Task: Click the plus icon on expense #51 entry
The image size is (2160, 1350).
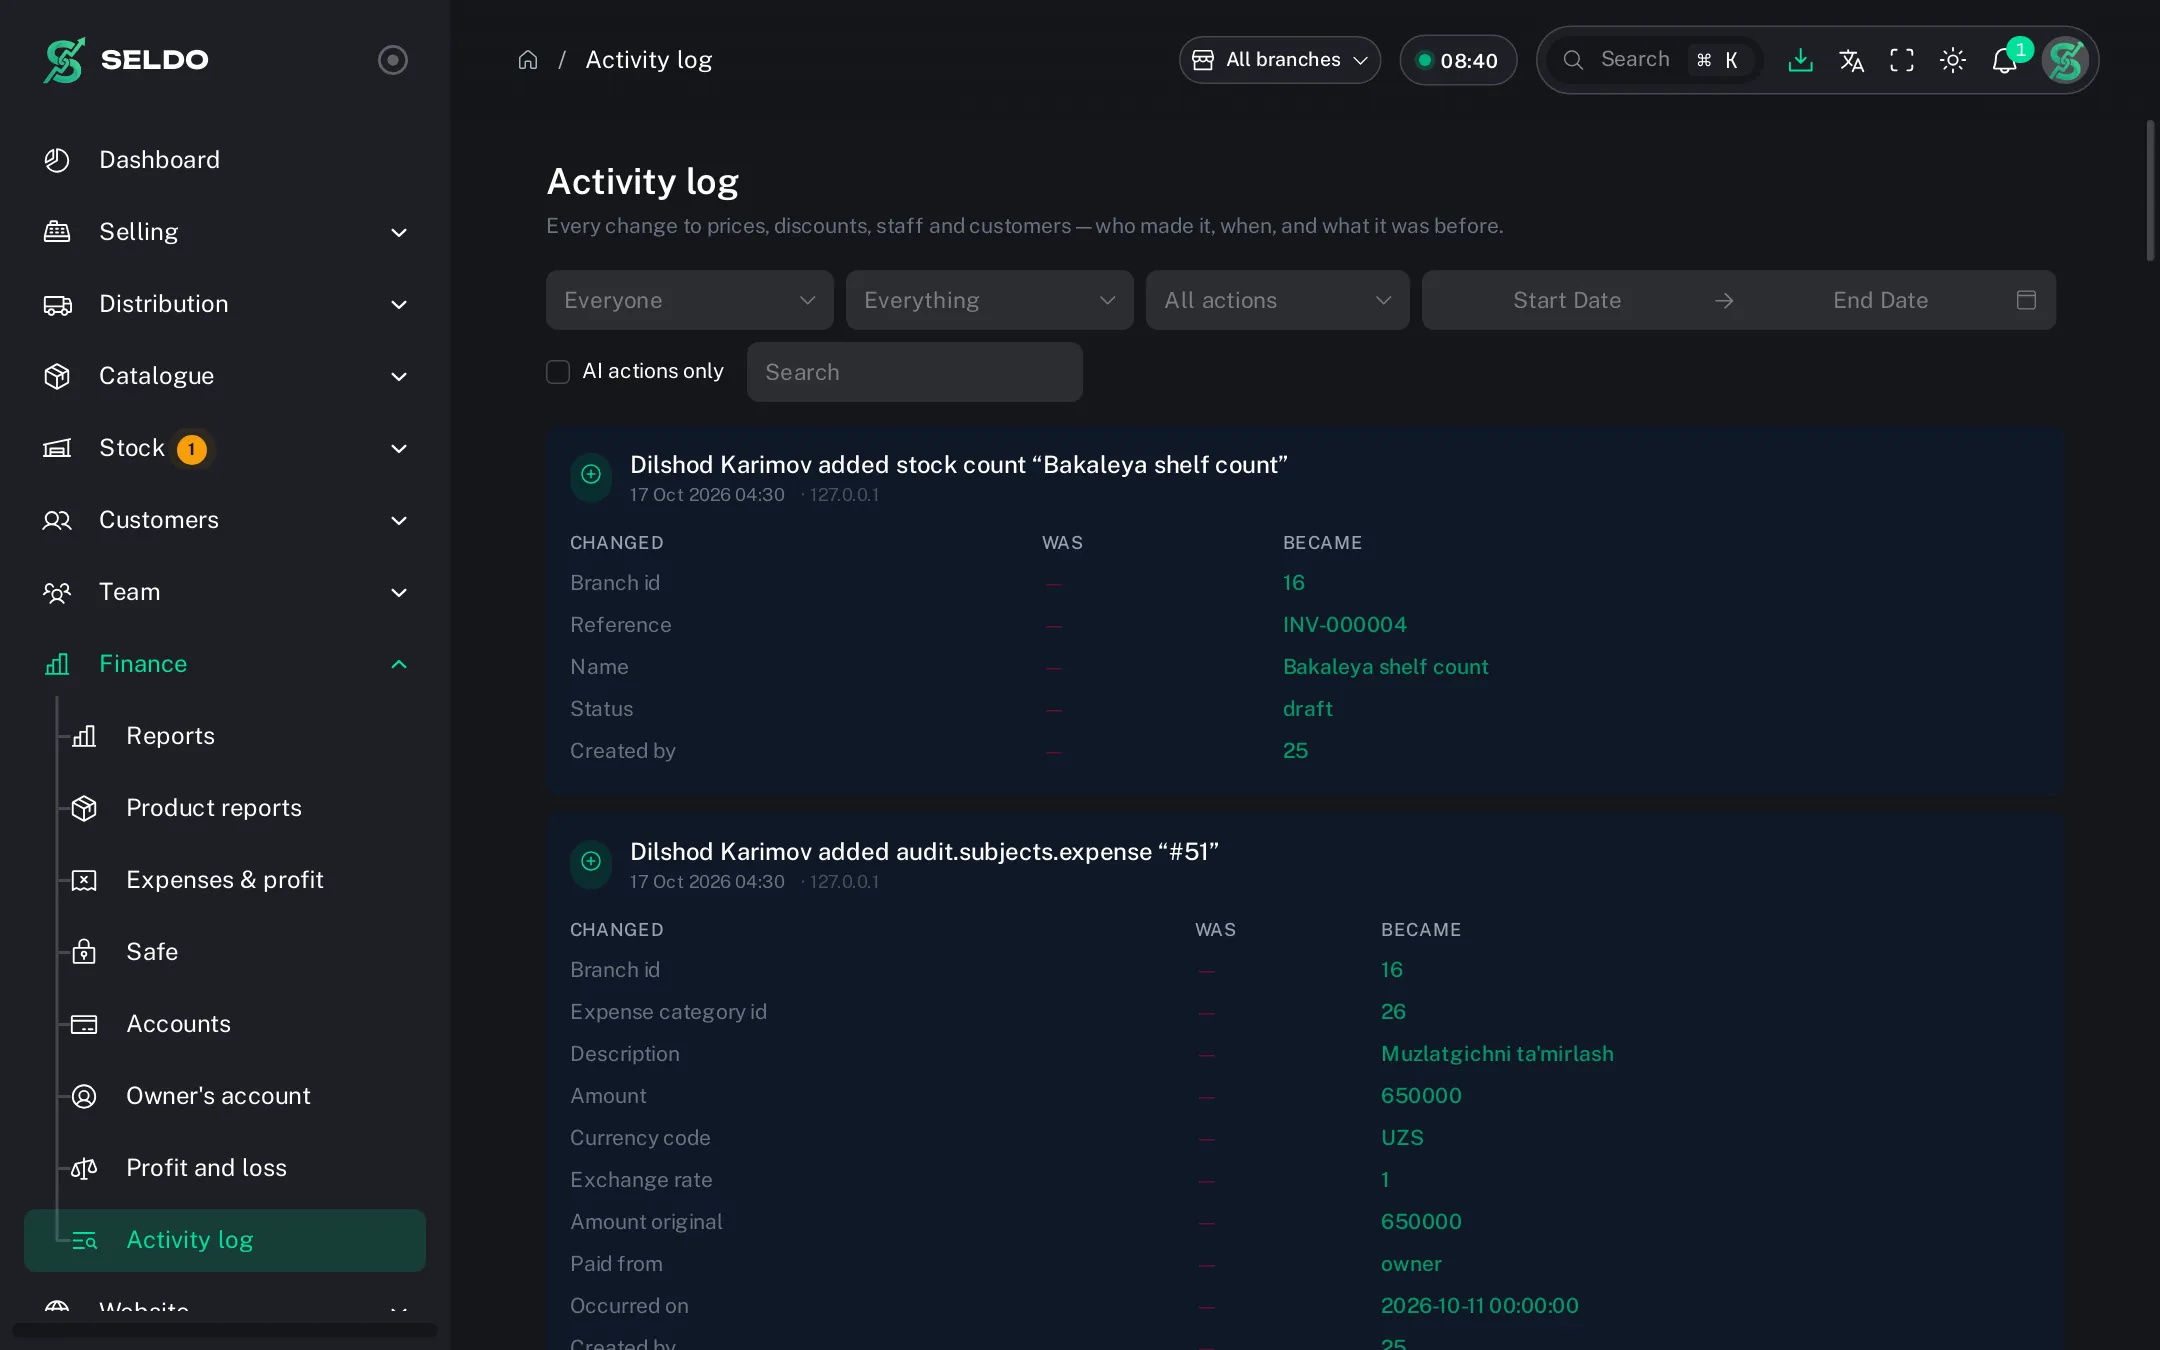Action: point(591,861)
